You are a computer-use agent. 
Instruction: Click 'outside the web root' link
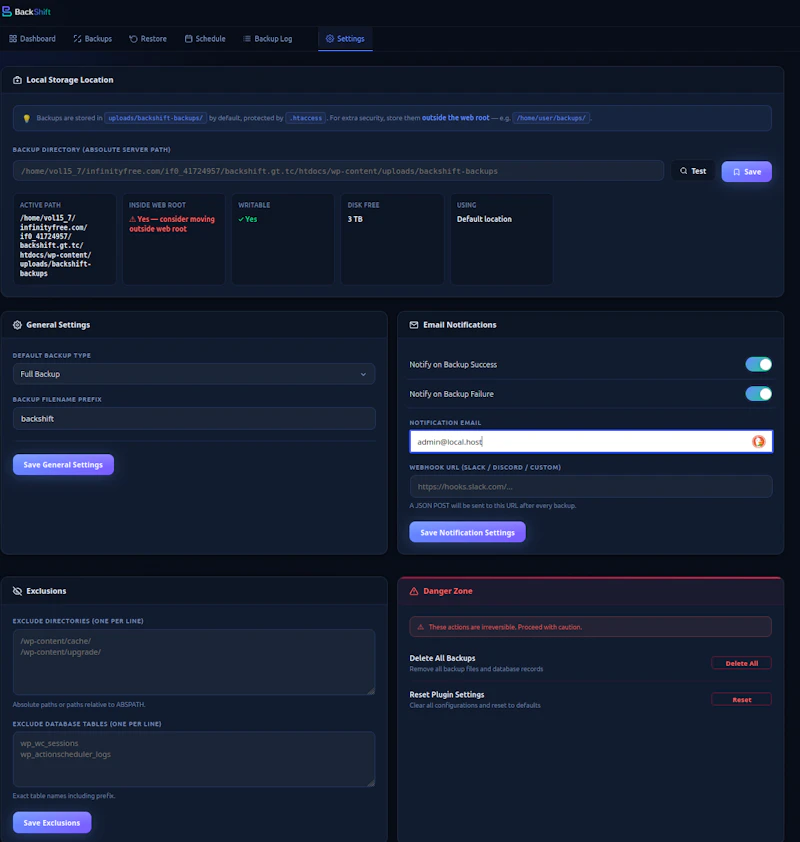tap(455, 118)
